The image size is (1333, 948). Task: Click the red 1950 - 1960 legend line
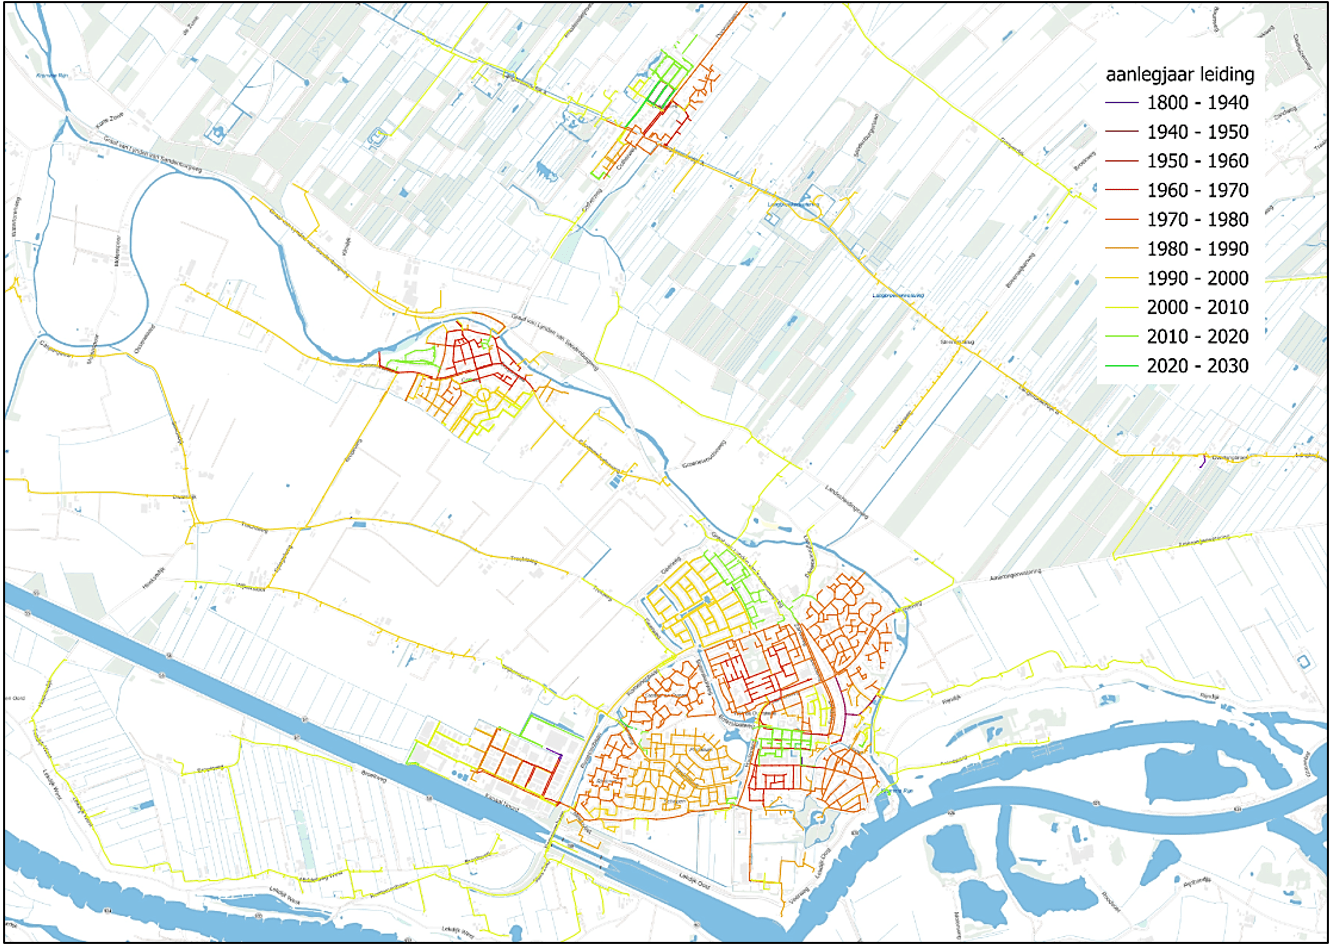coord(1122,161)
